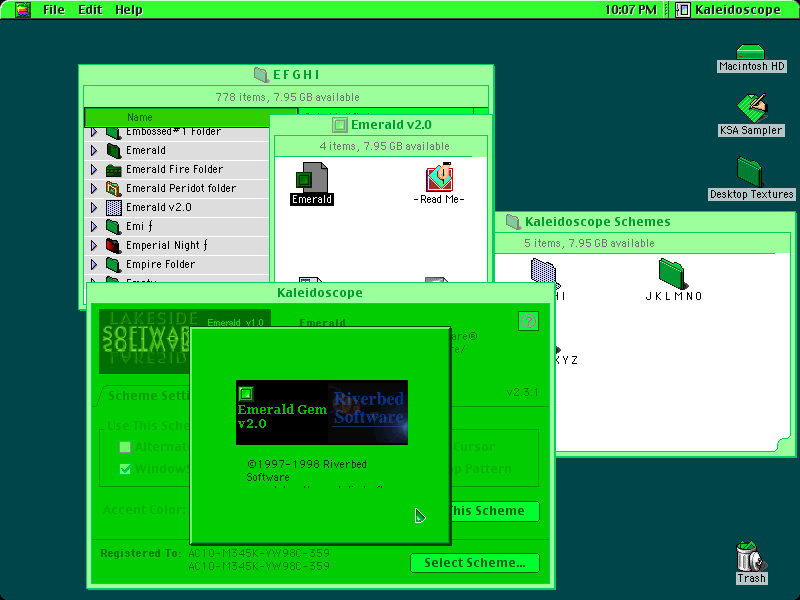Screen dimensions: 800x600
Task: Expand the Emerald v2.0 row in EFGHI list
Action: pos(94,208)
